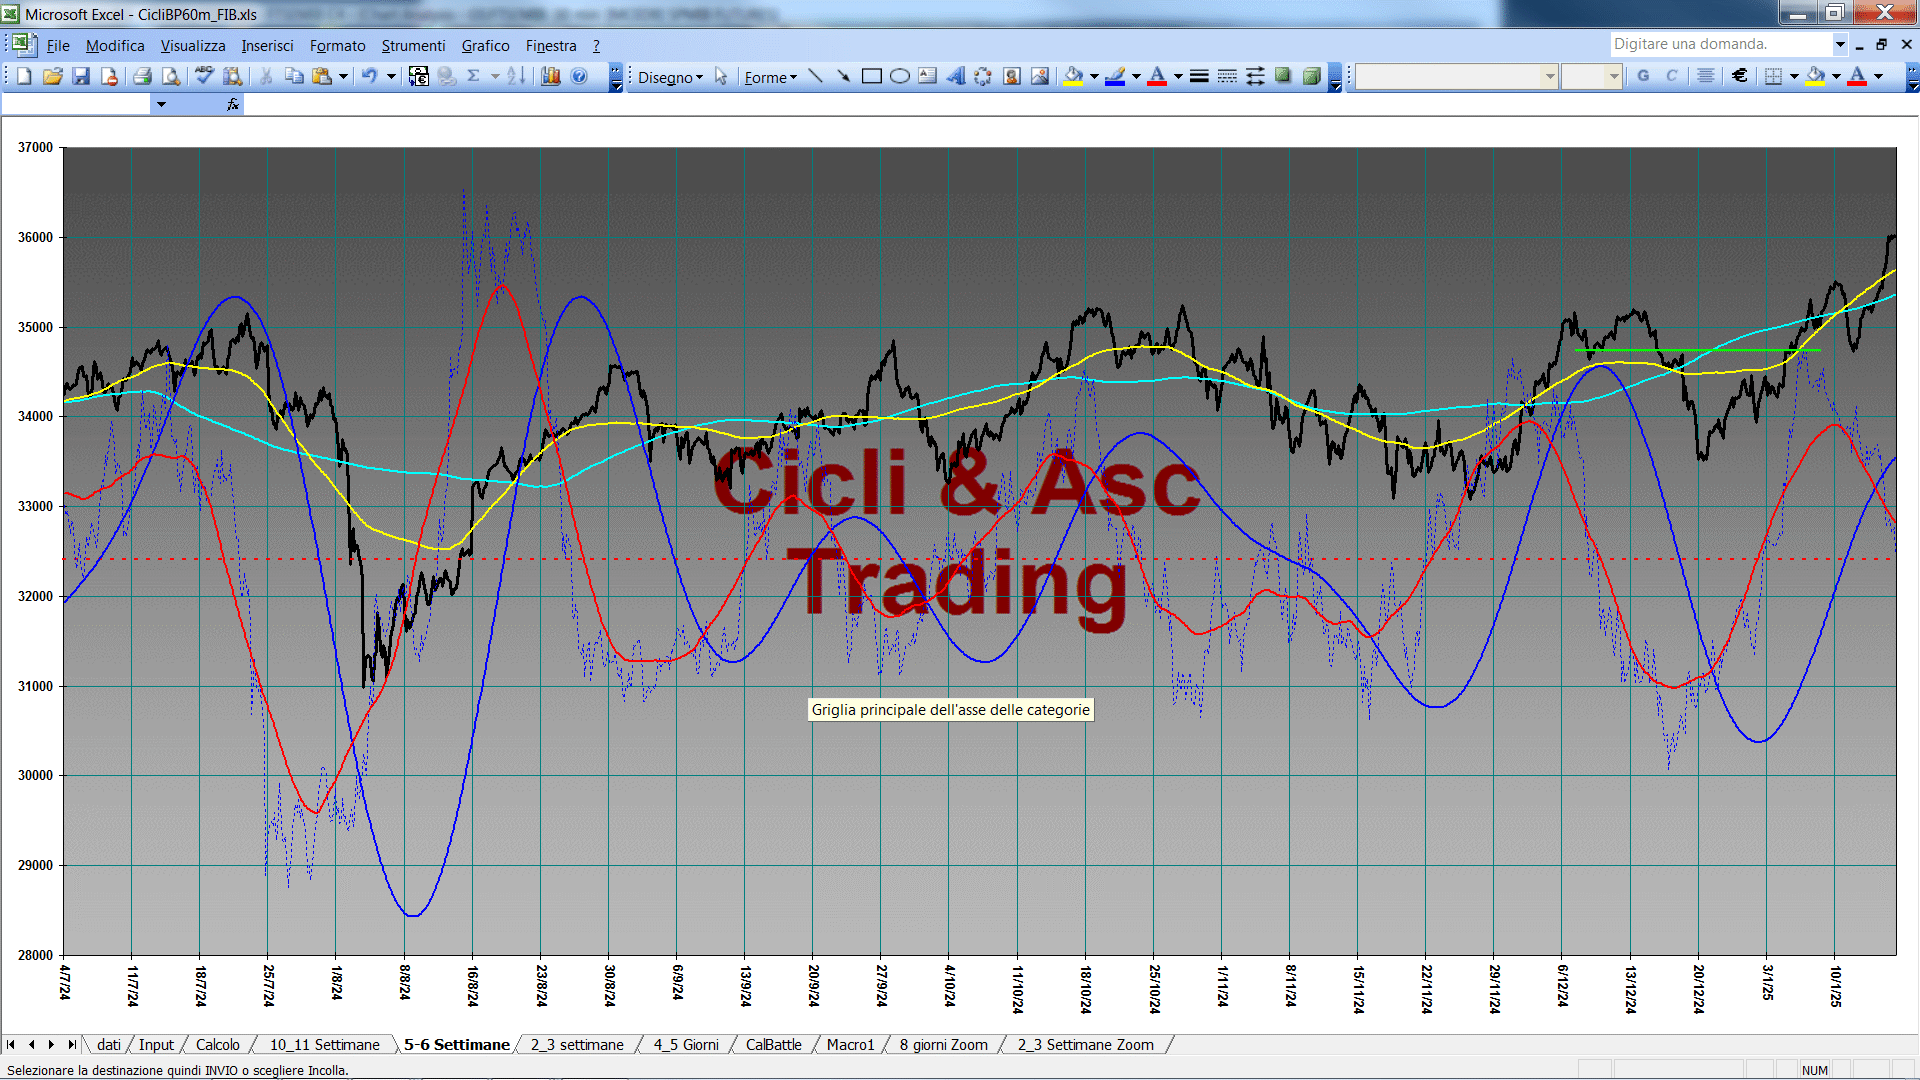Viewport: 1920px width, 1080px height.
Task: Click drawing Line Color blue brush
Action: tap(1116, 77)
